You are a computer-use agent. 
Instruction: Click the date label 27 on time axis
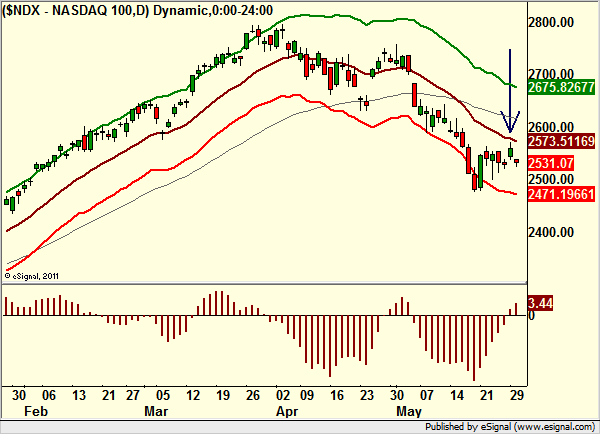coord(133,395)
